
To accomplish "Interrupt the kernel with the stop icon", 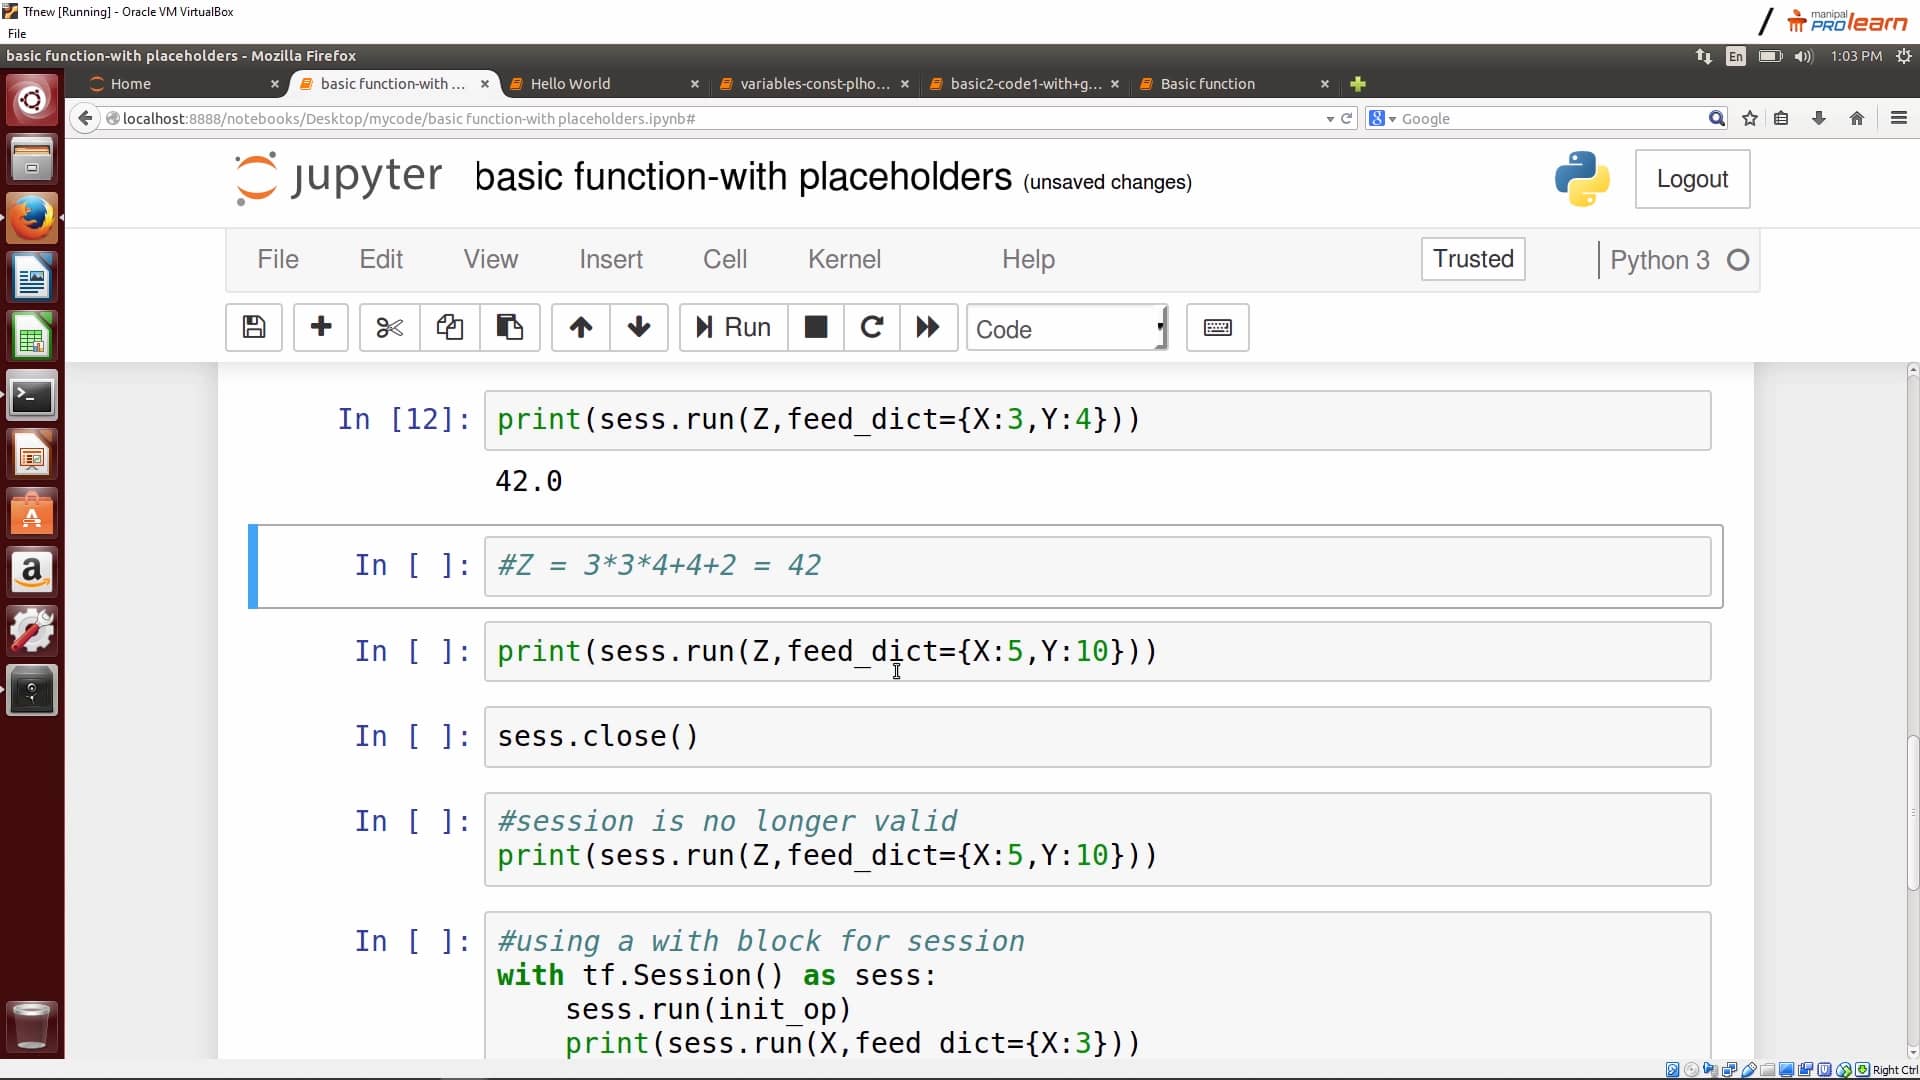I will click(x=815, y=327).
